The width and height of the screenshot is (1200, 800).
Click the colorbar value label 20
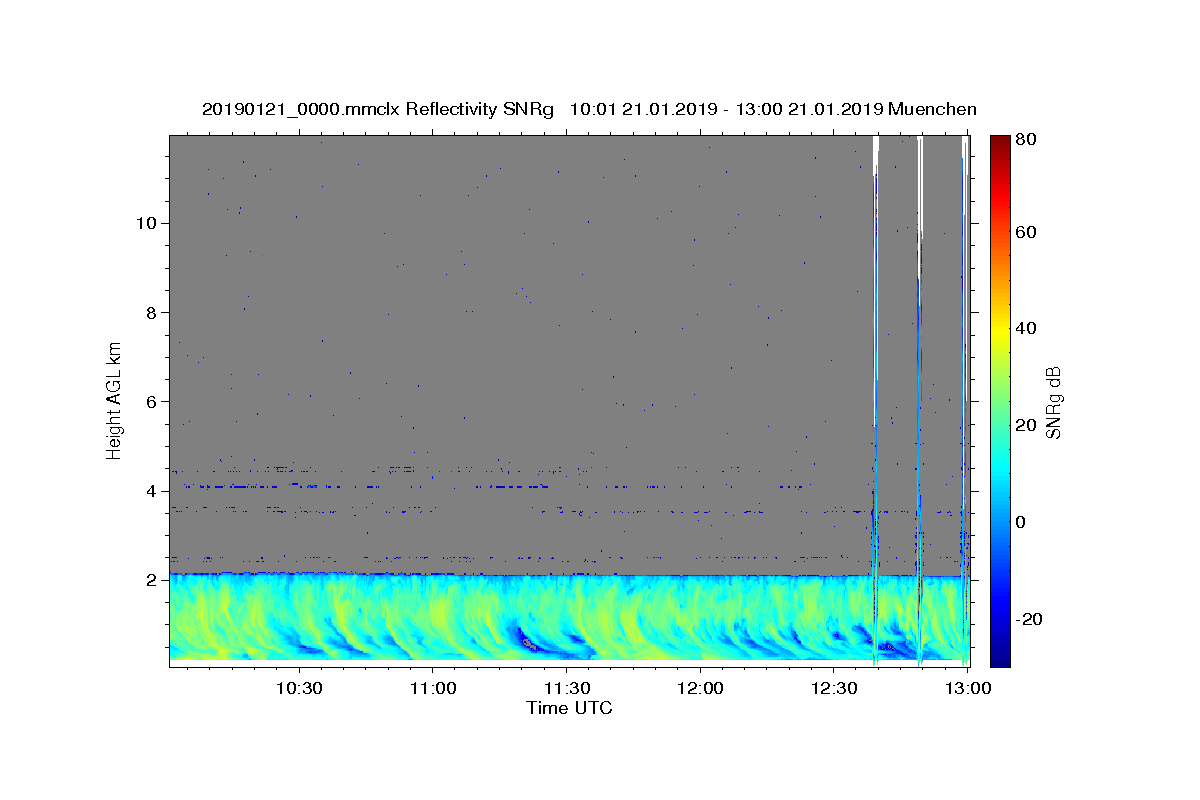1026,425
